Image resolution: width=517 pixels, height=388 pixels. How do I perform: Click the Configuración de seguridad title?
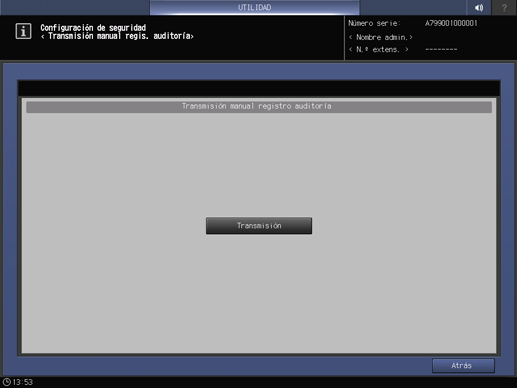point(93,27)
